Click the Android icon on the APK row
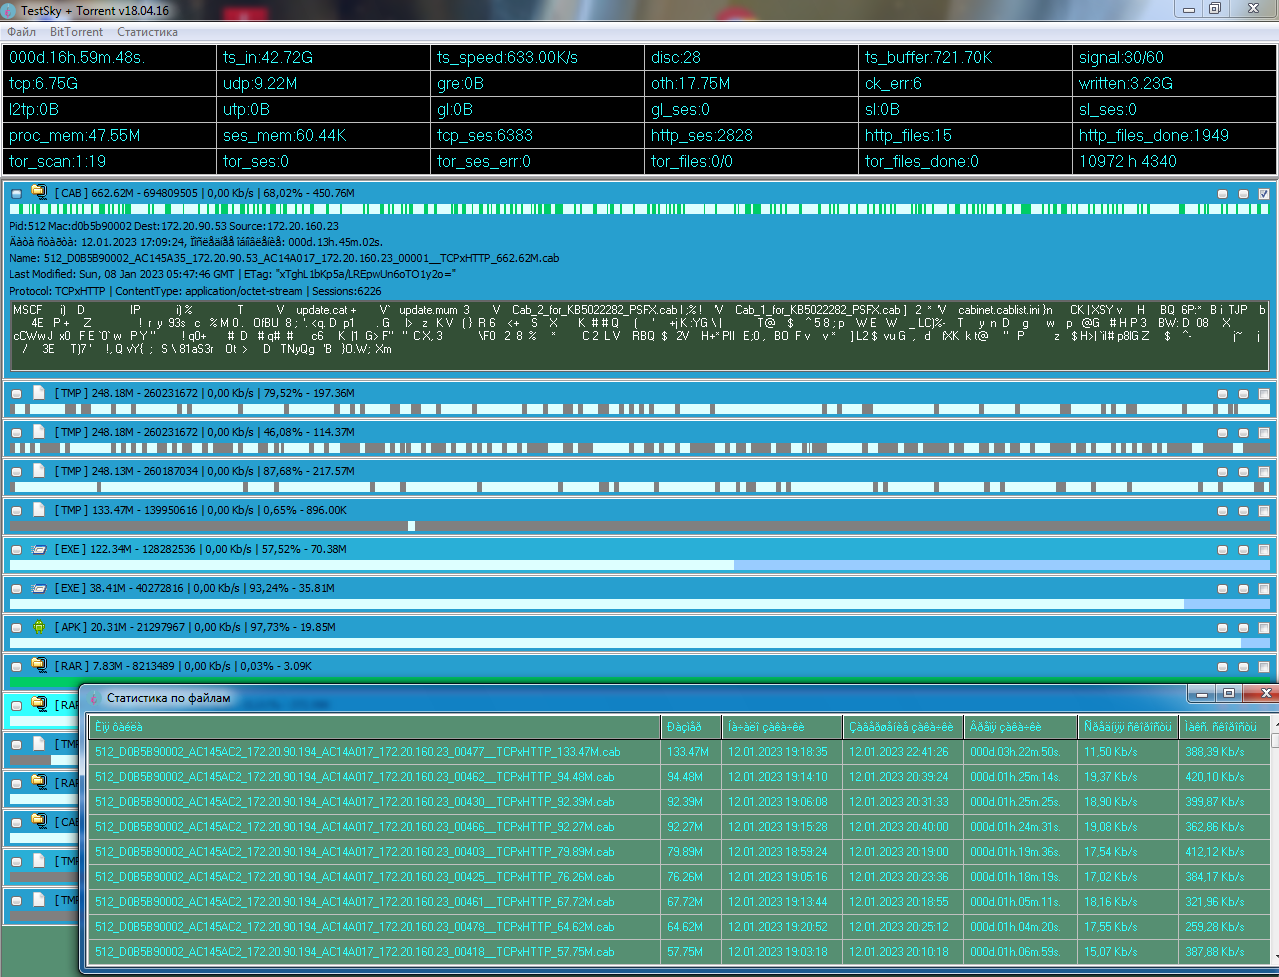 39,627
